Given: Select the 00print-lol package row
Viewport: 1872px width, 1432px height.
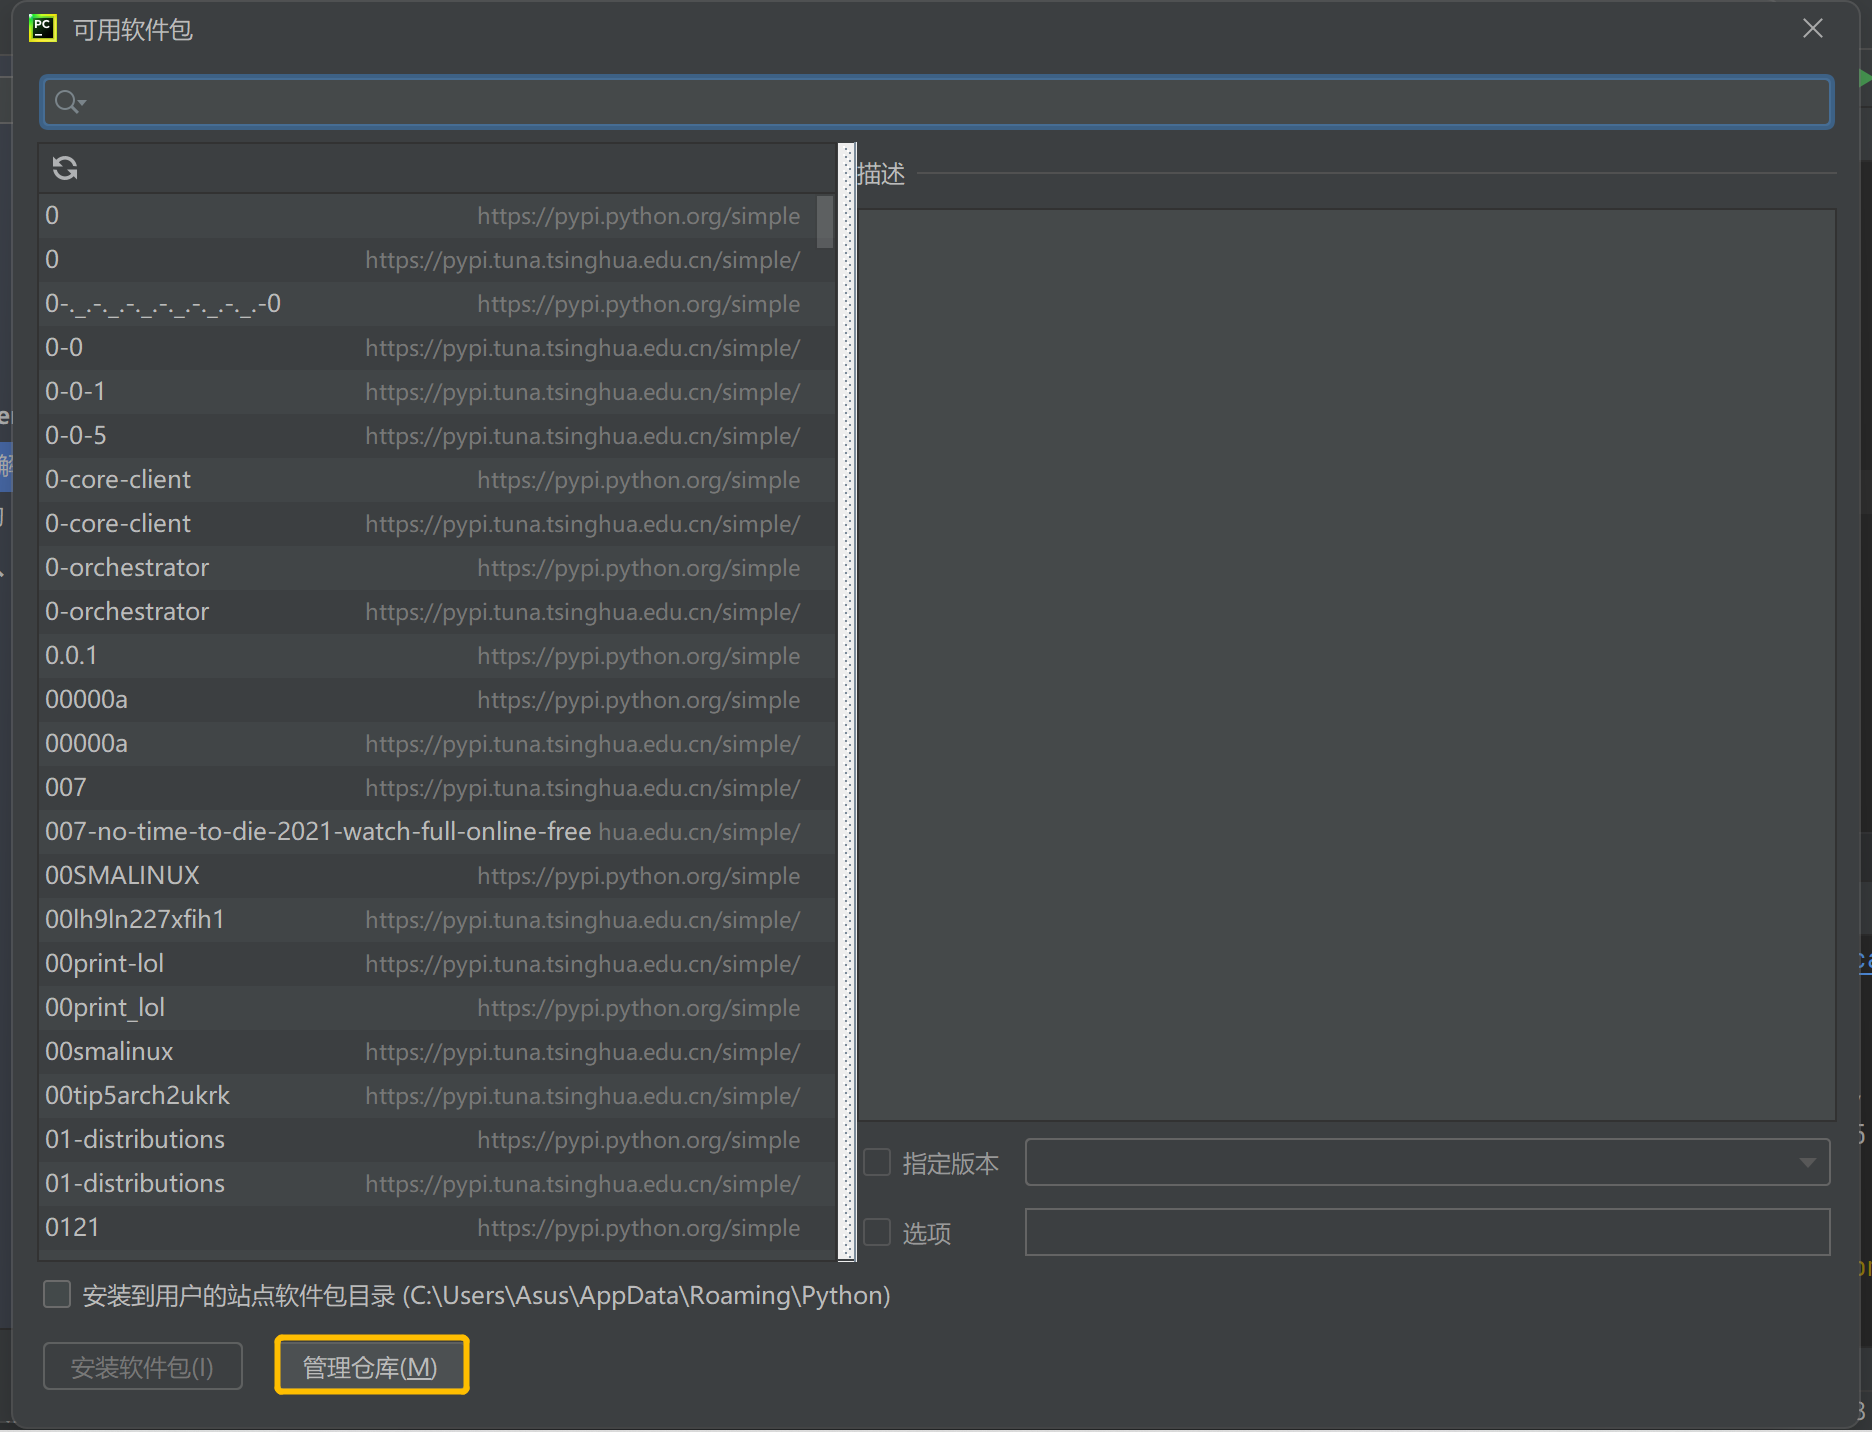Looking at the screenshot, I should [437, 964].
